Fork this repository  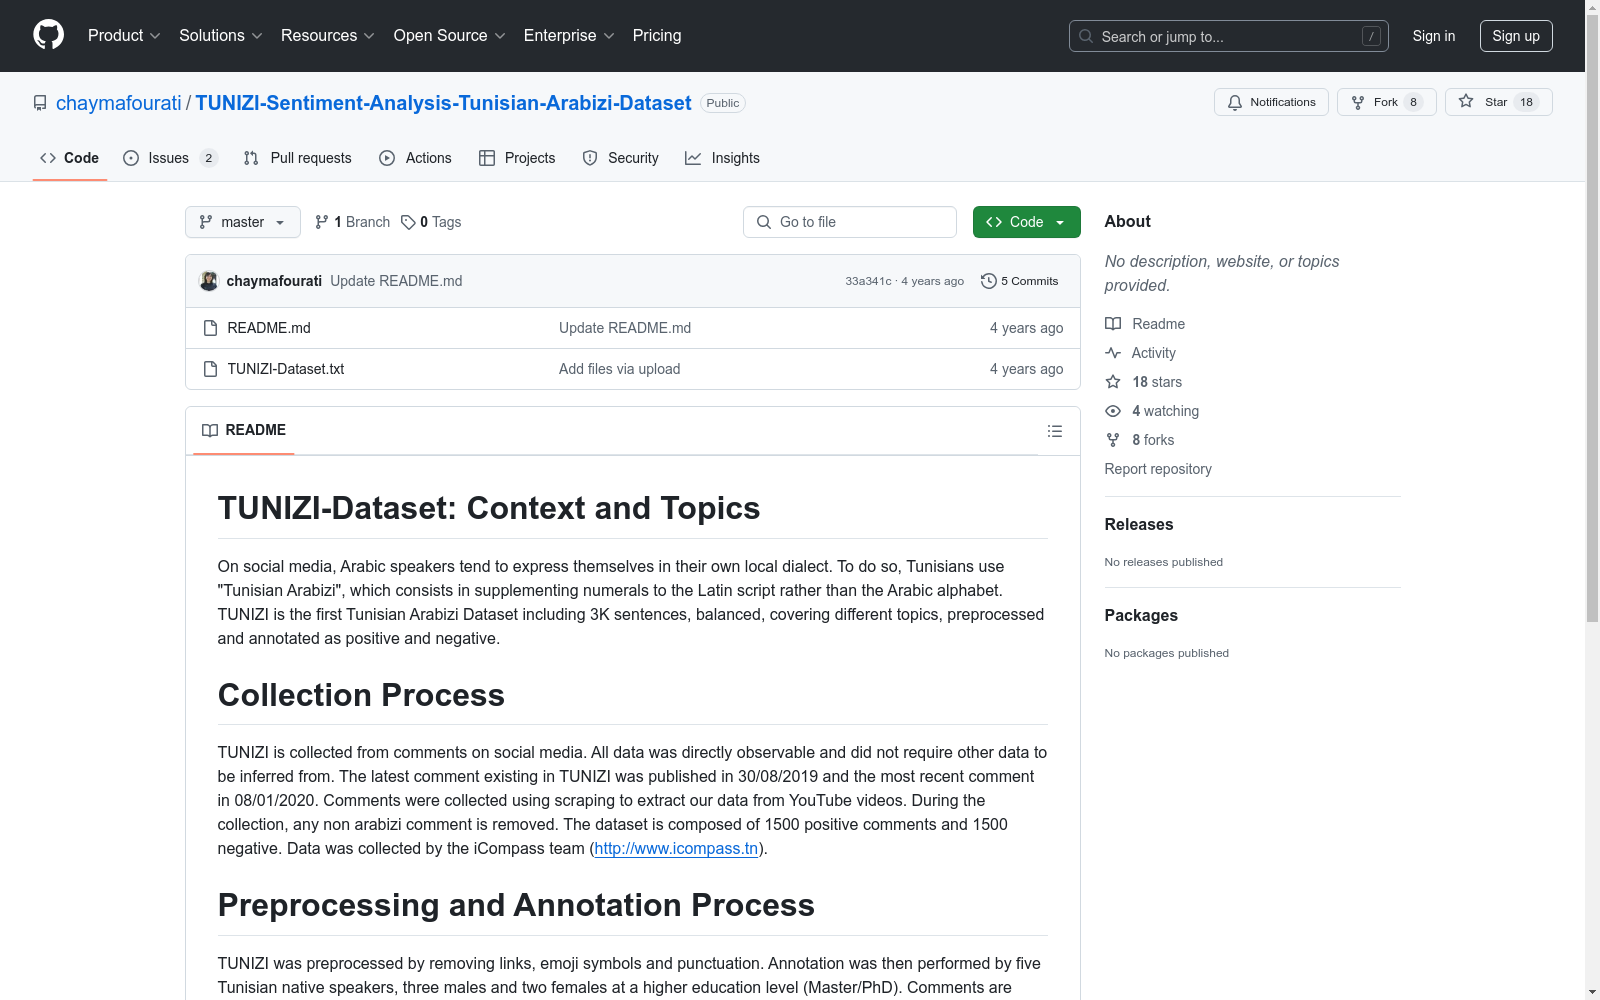tap(1386, 102)
